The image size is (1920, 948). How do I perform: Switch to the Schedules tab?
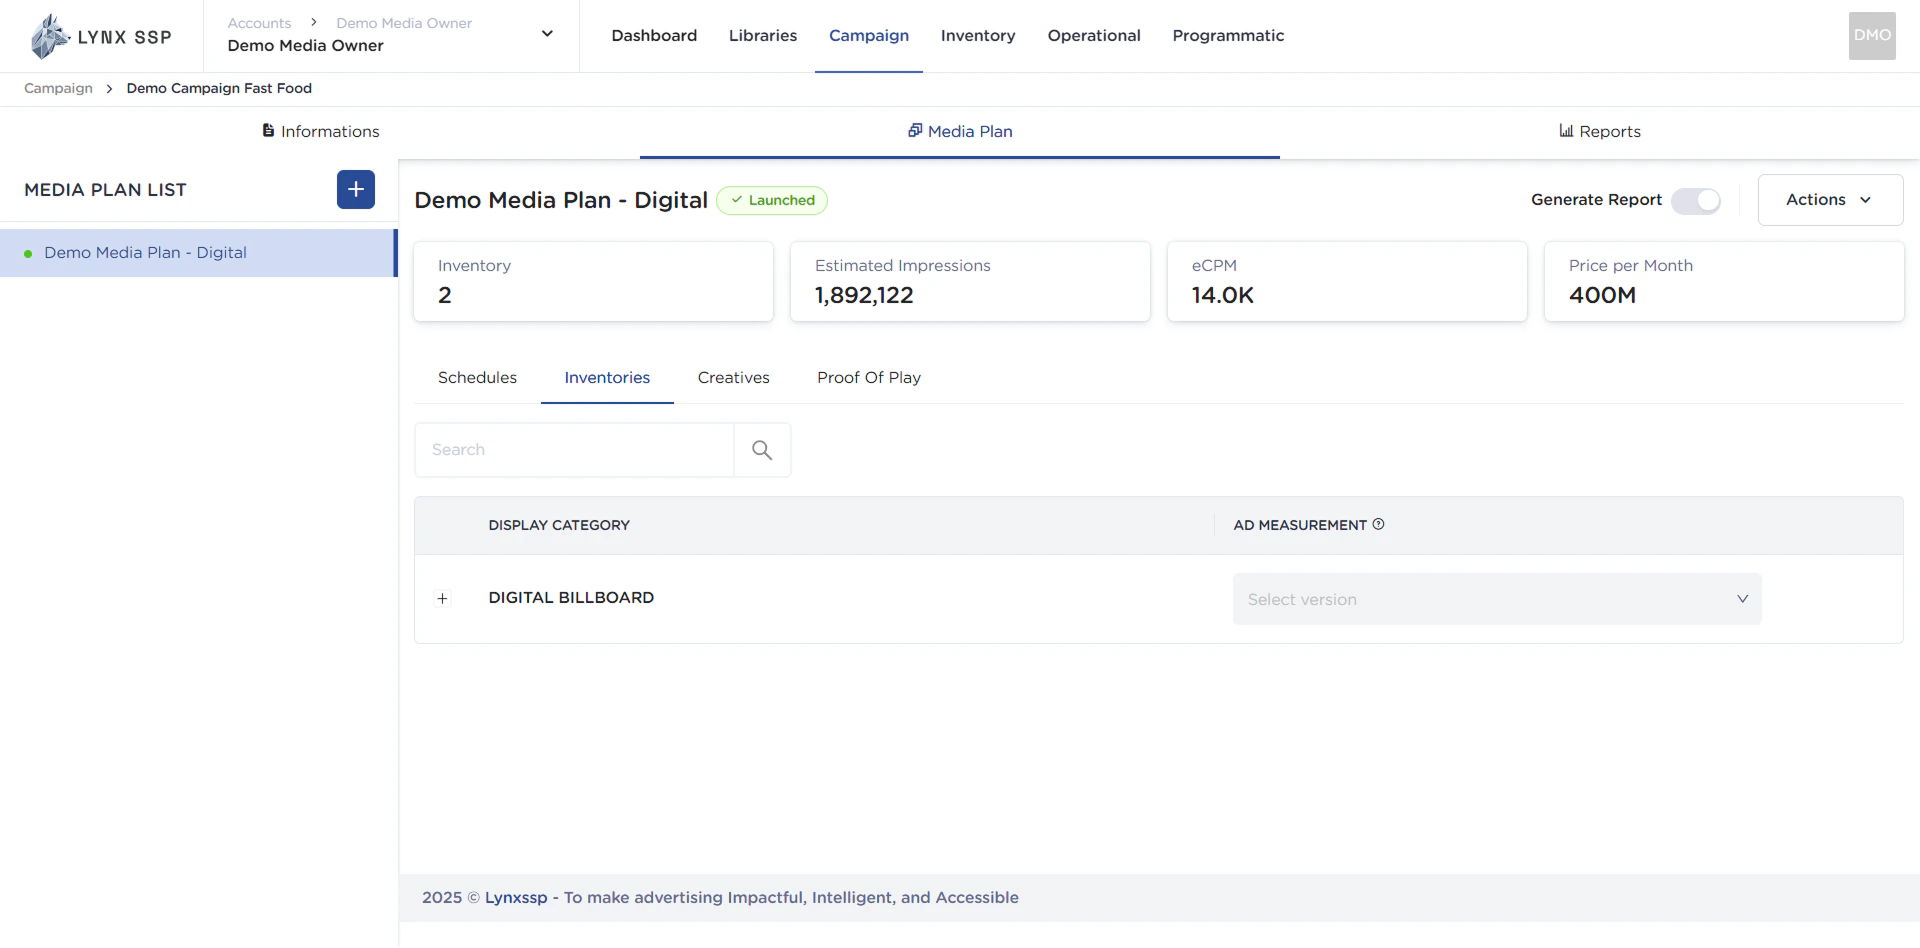477,378
